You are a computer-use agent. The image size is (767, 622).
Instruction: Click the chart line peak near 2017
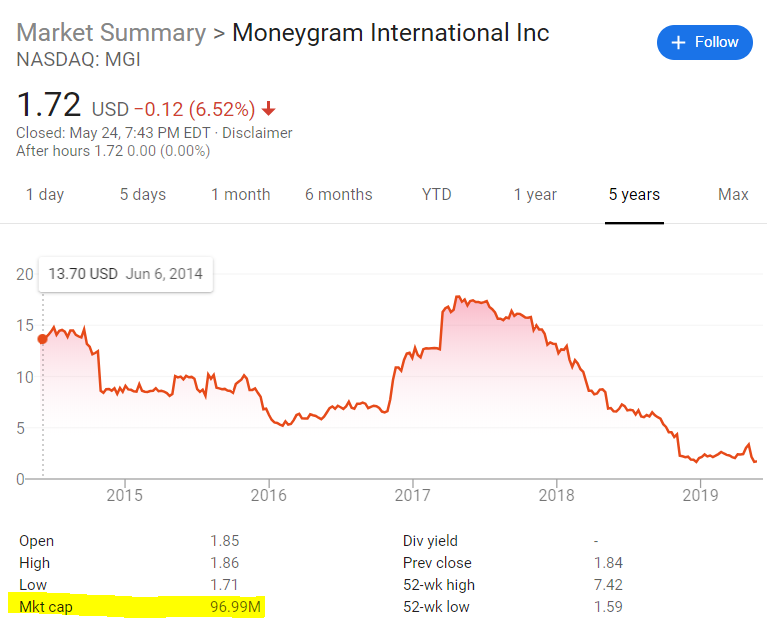click(x=457, y=297)
